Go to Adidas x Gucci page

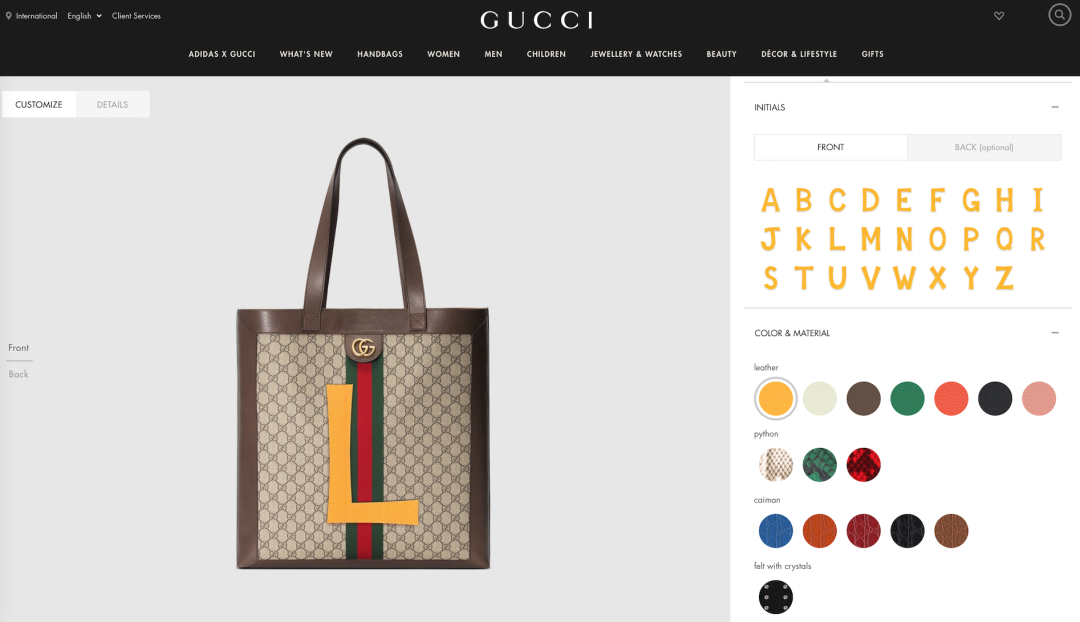pos(222,54)
